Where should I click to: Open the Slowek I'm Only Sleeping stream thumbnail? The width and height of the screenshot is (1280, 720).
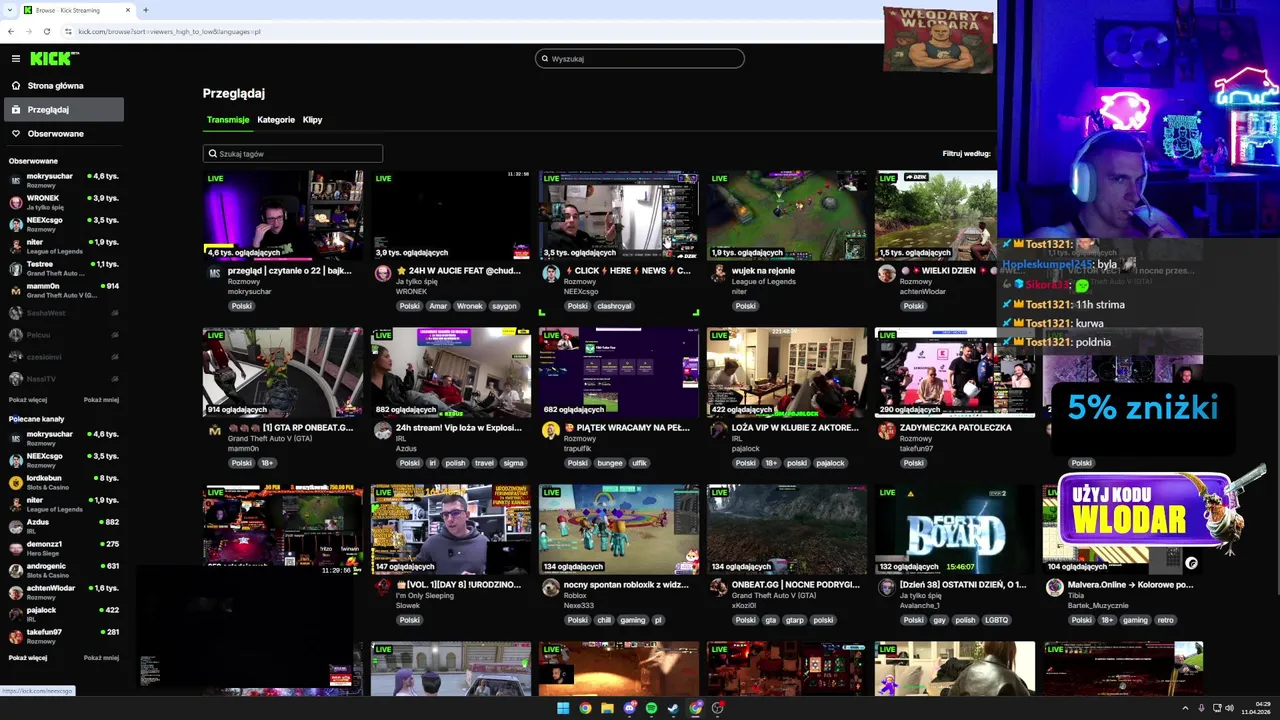451,530
